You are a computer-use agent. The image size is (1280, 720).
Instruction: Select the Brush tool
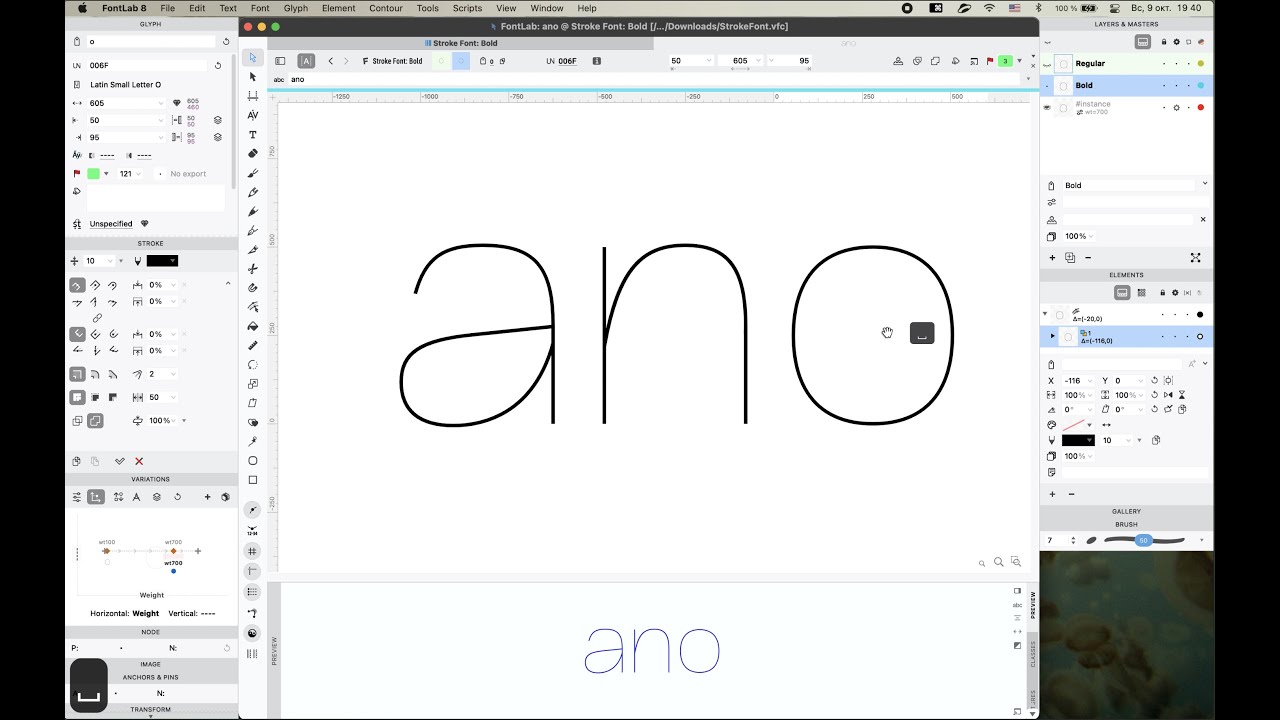253,173
